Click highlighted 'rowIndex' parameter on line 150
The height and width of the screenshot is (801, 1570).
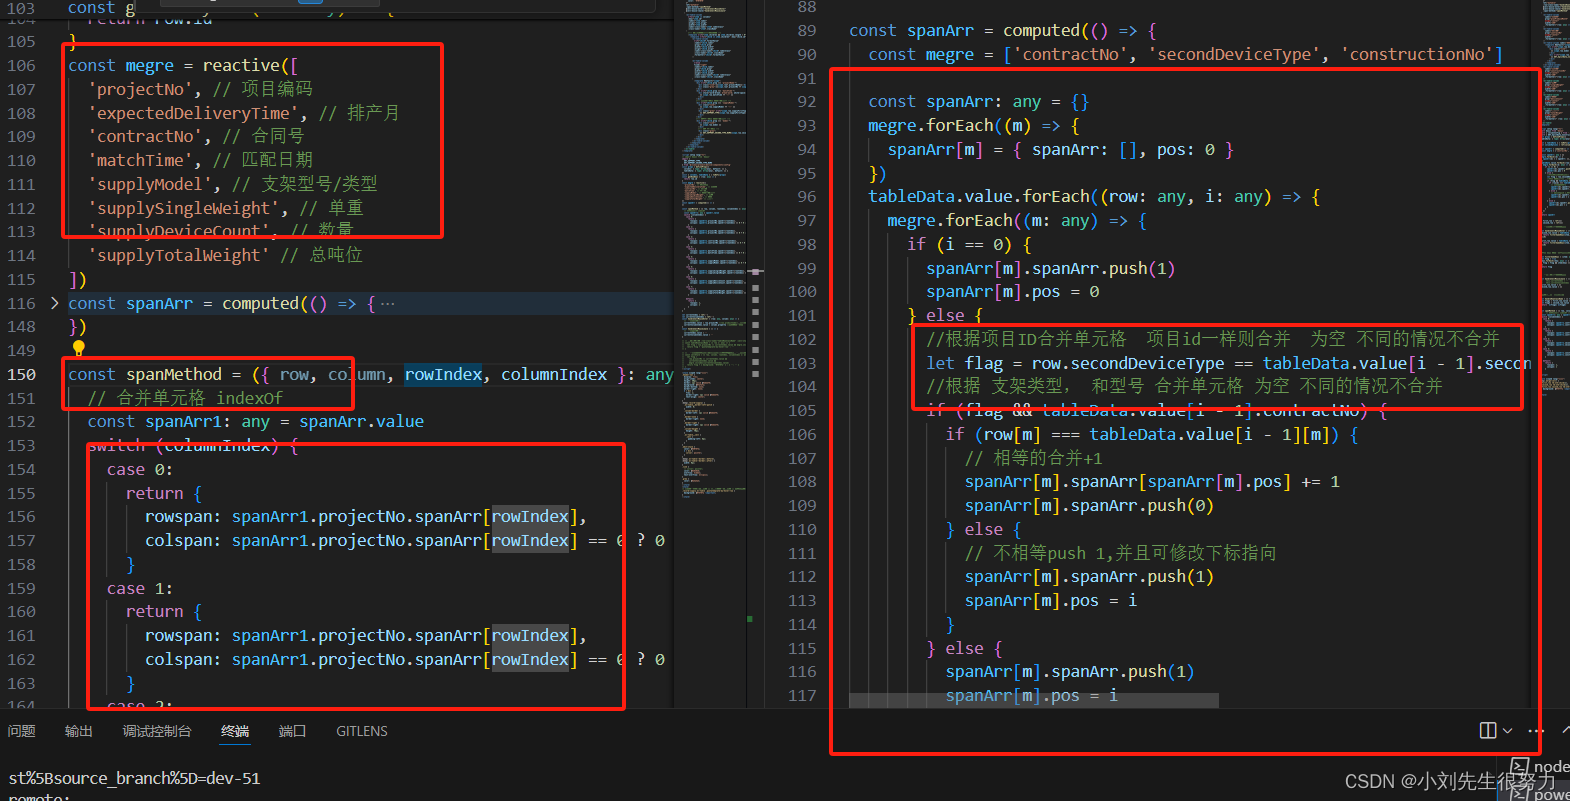[x=443, y=374]
